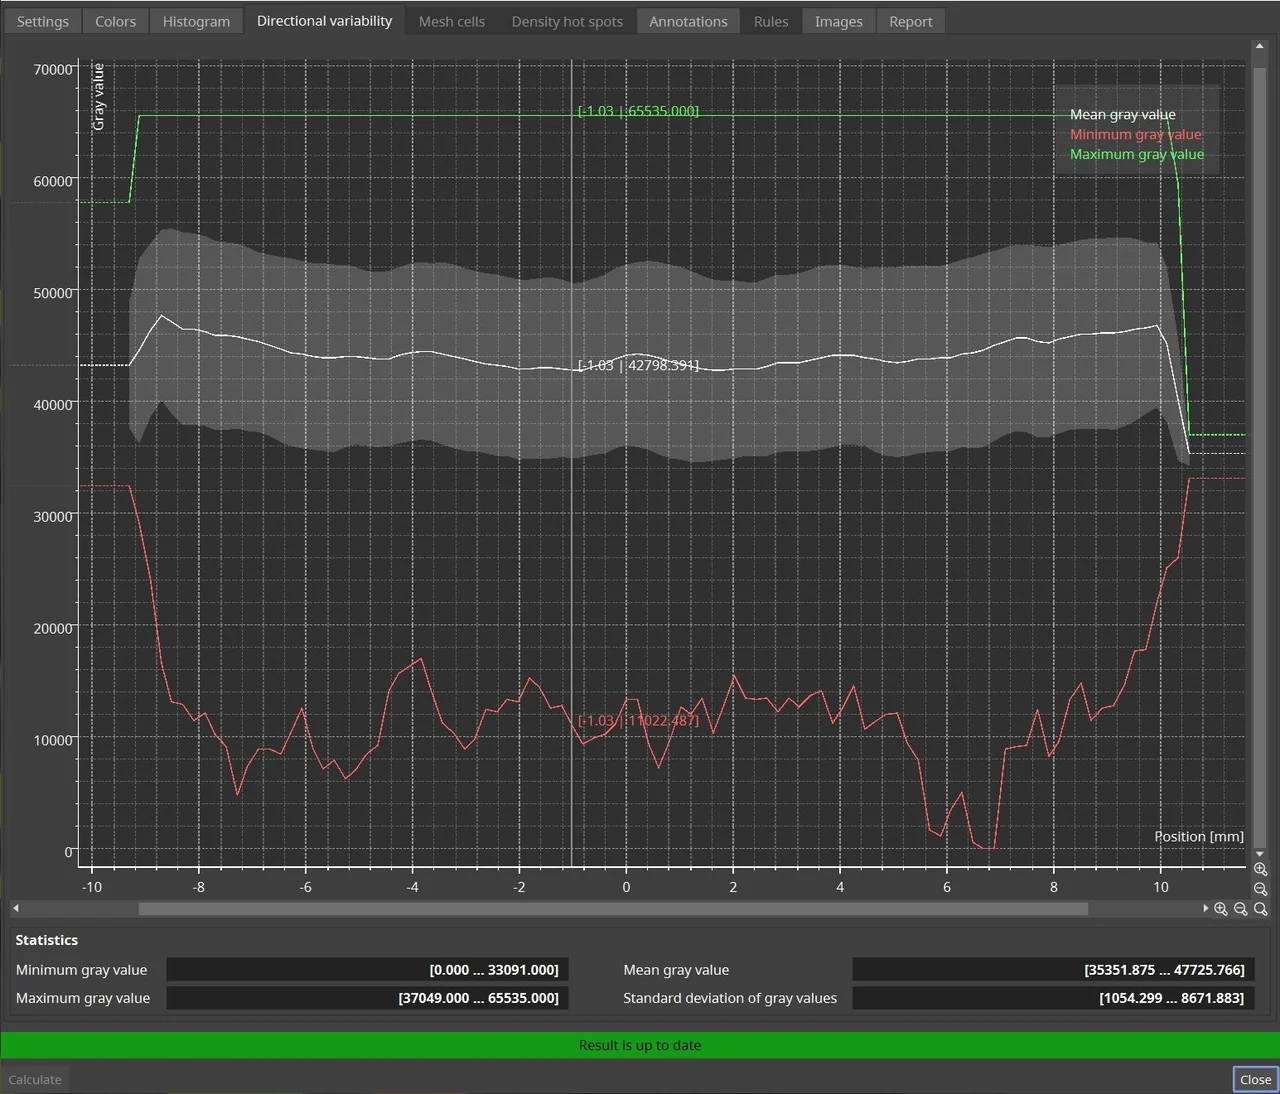Open the Histogram tab

(x=196, y=21)
